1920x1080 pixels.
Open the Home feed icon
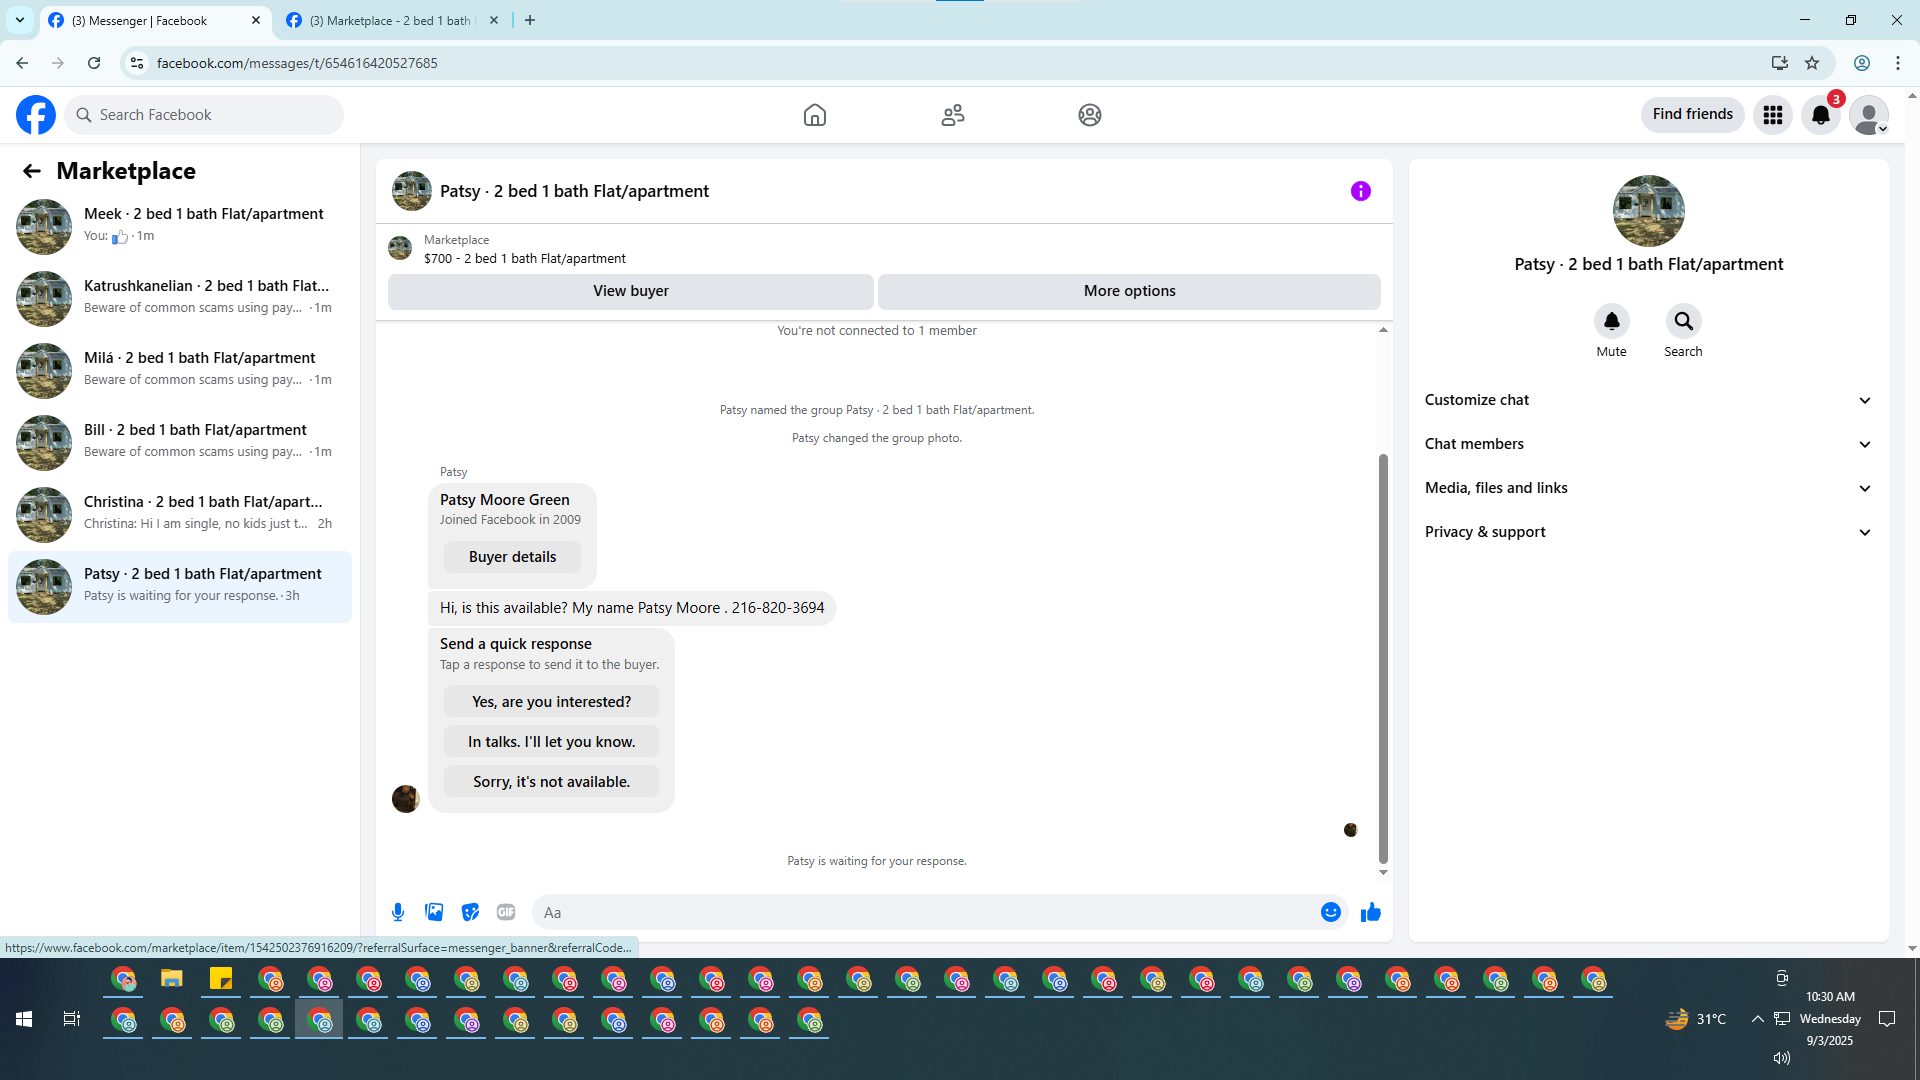click(815, 115)
